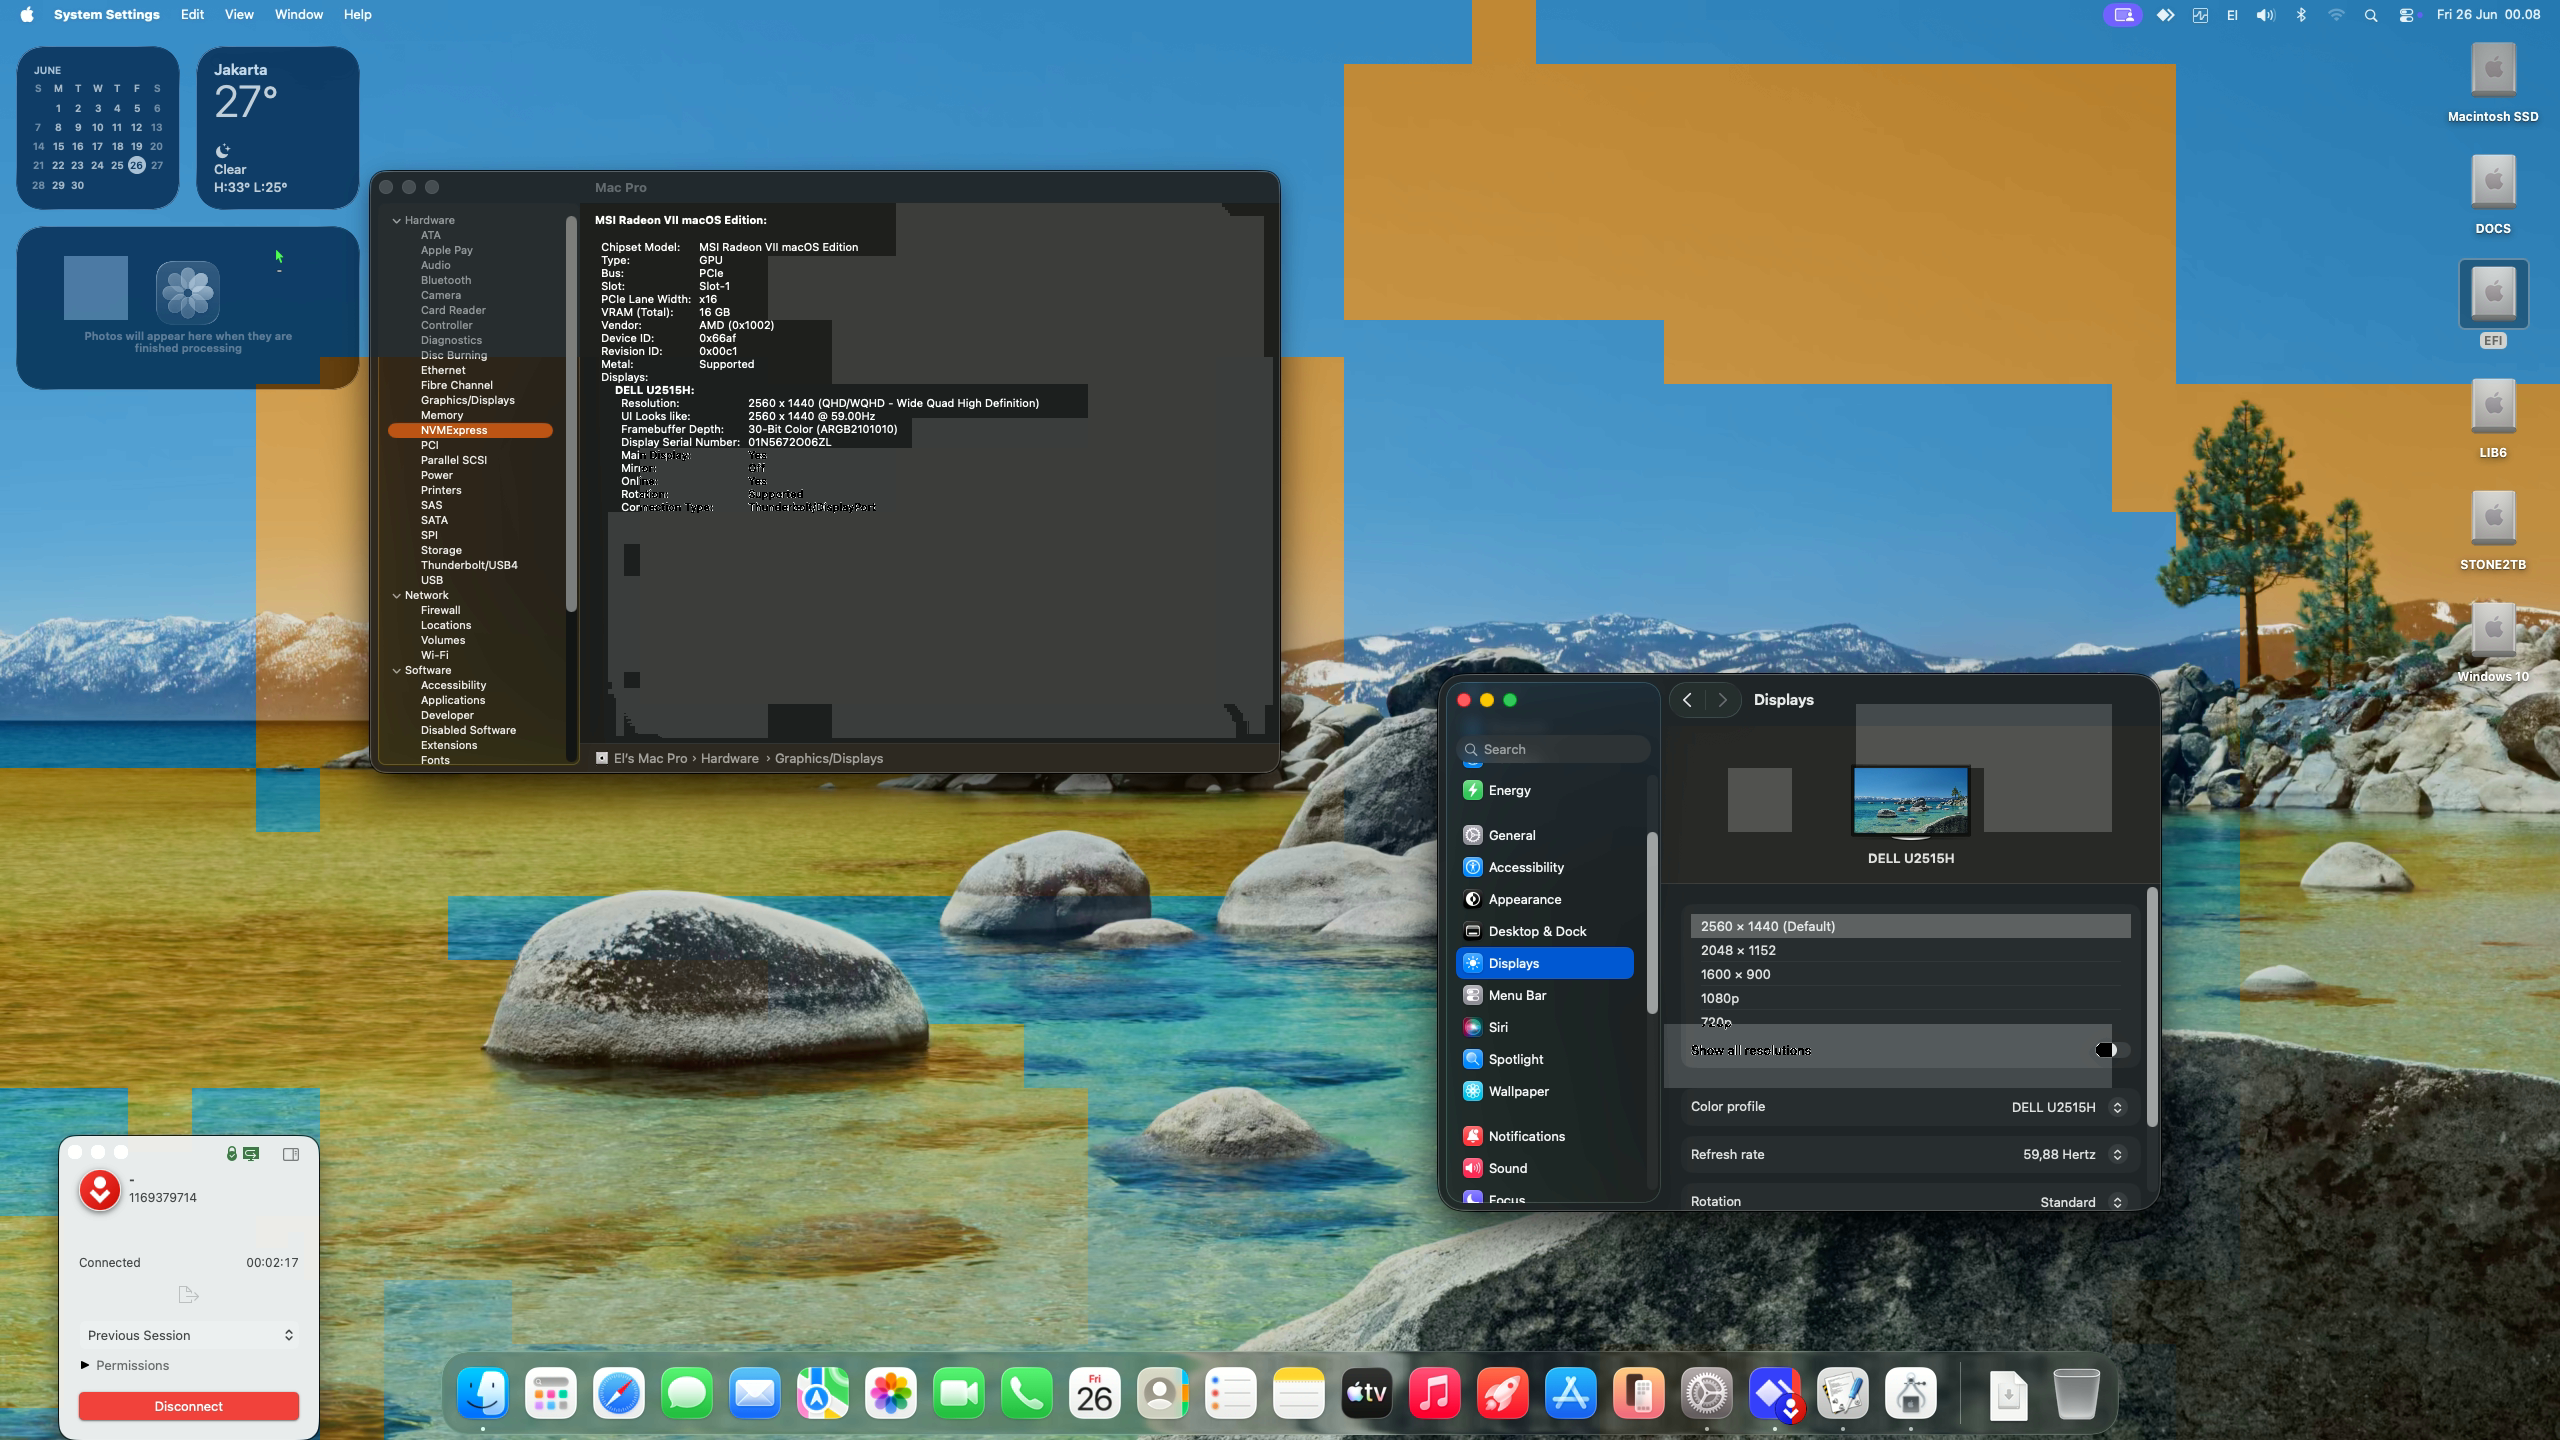Collapse Hardware tree in System Information

point(397,220)
